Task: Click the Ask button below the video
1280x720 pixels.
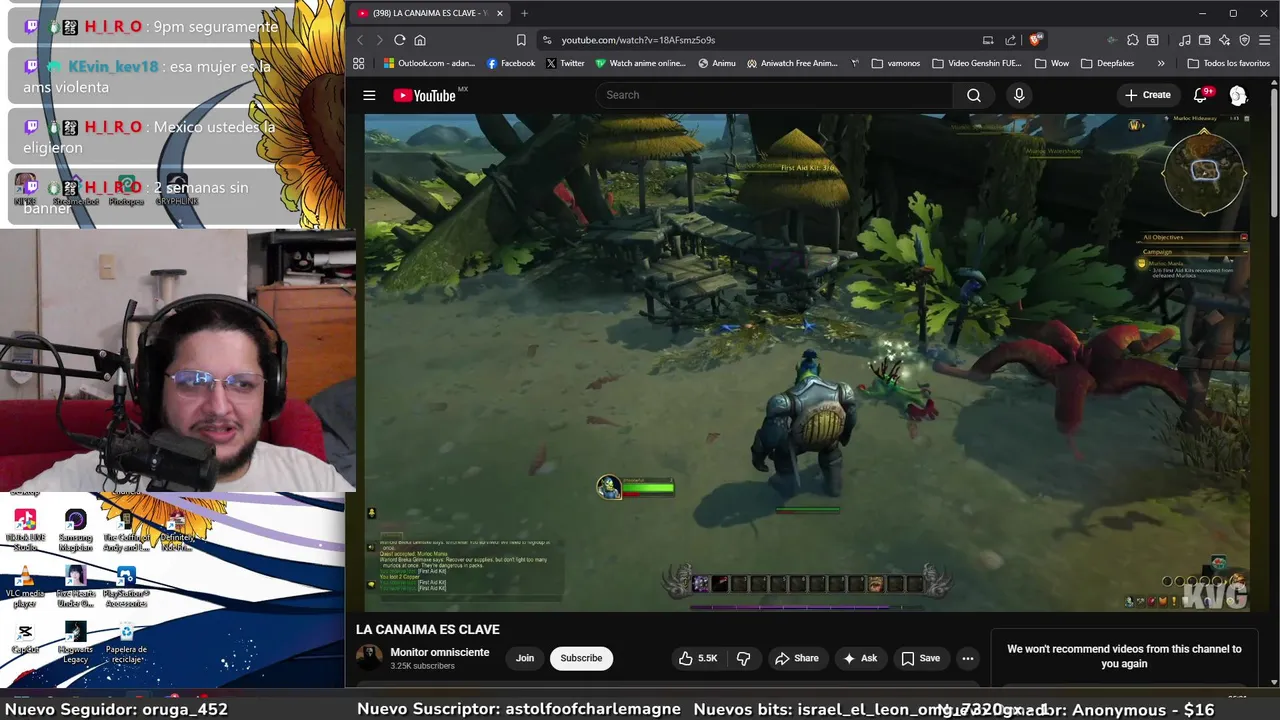Action: (859, 658)
